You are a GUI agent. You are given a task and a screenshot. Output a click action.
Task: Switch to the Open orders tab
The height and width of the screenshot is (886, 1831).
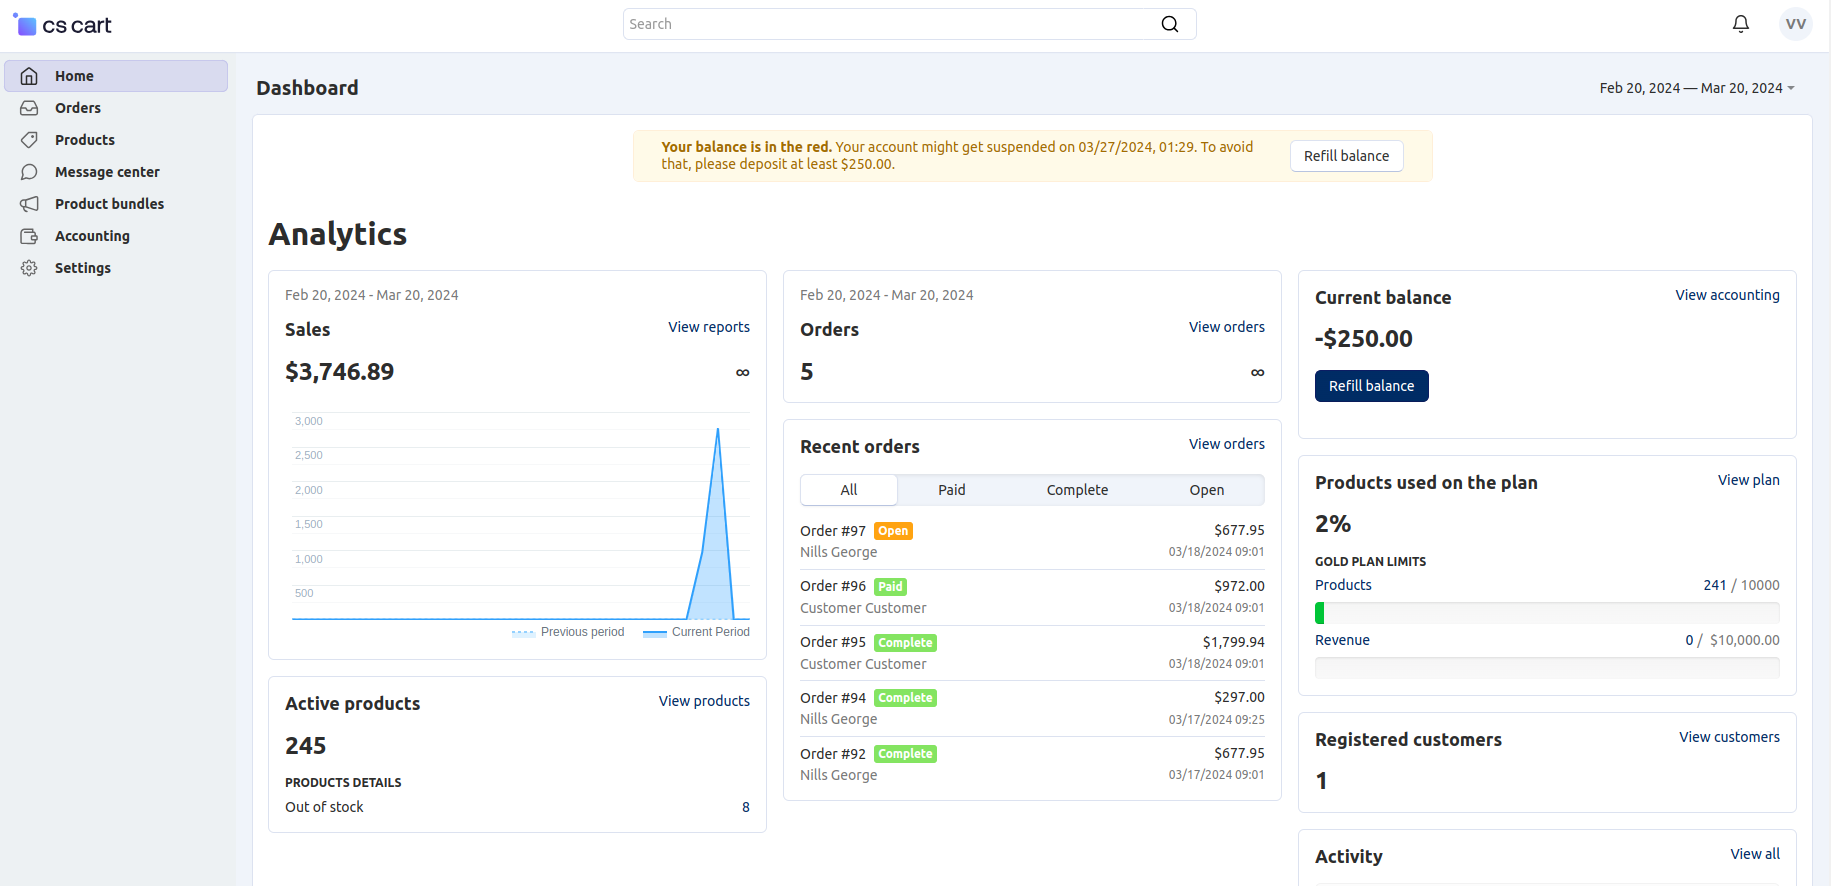pos(1206,490)
